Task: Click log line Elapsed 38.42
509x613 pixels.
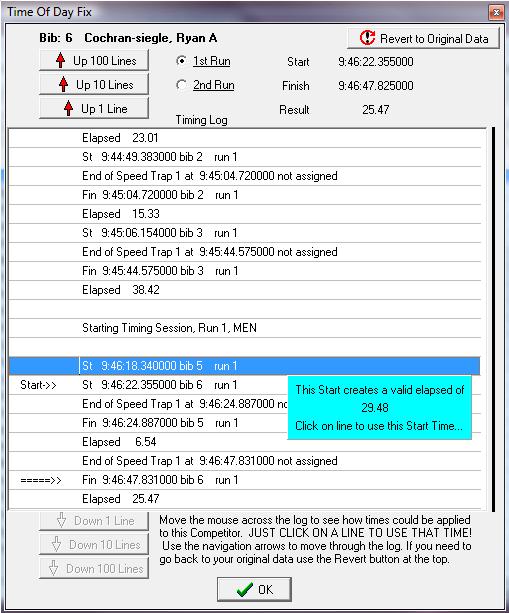Action: click(x=245, y=290)
